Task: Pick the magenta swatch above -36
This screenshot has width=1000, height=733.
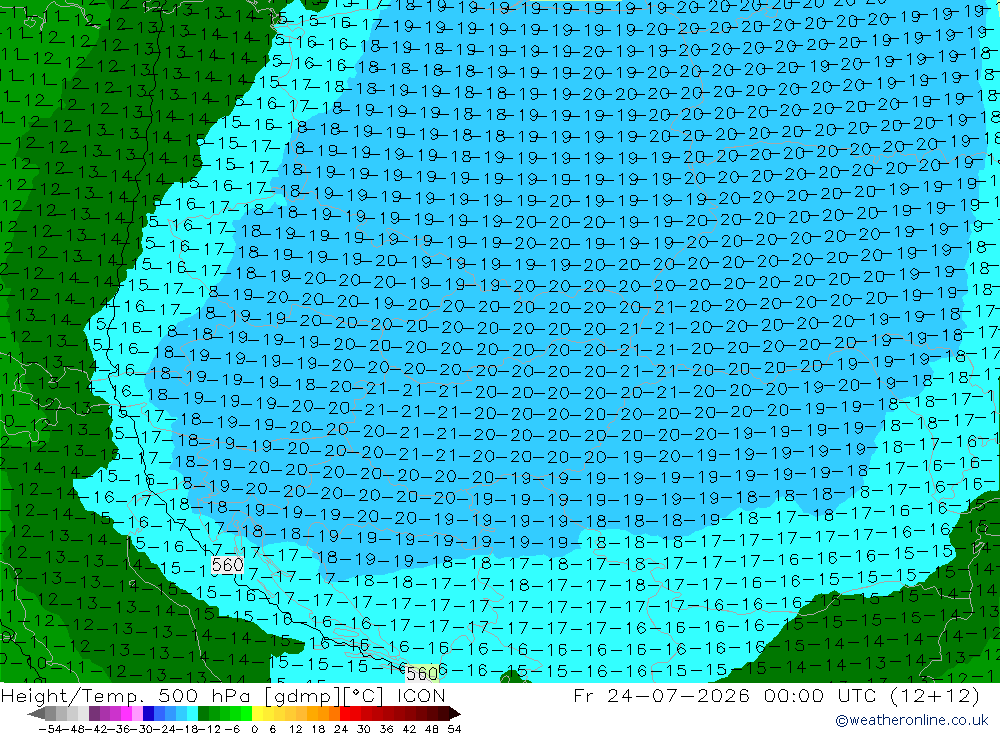Action: click(x=126, y=714)
